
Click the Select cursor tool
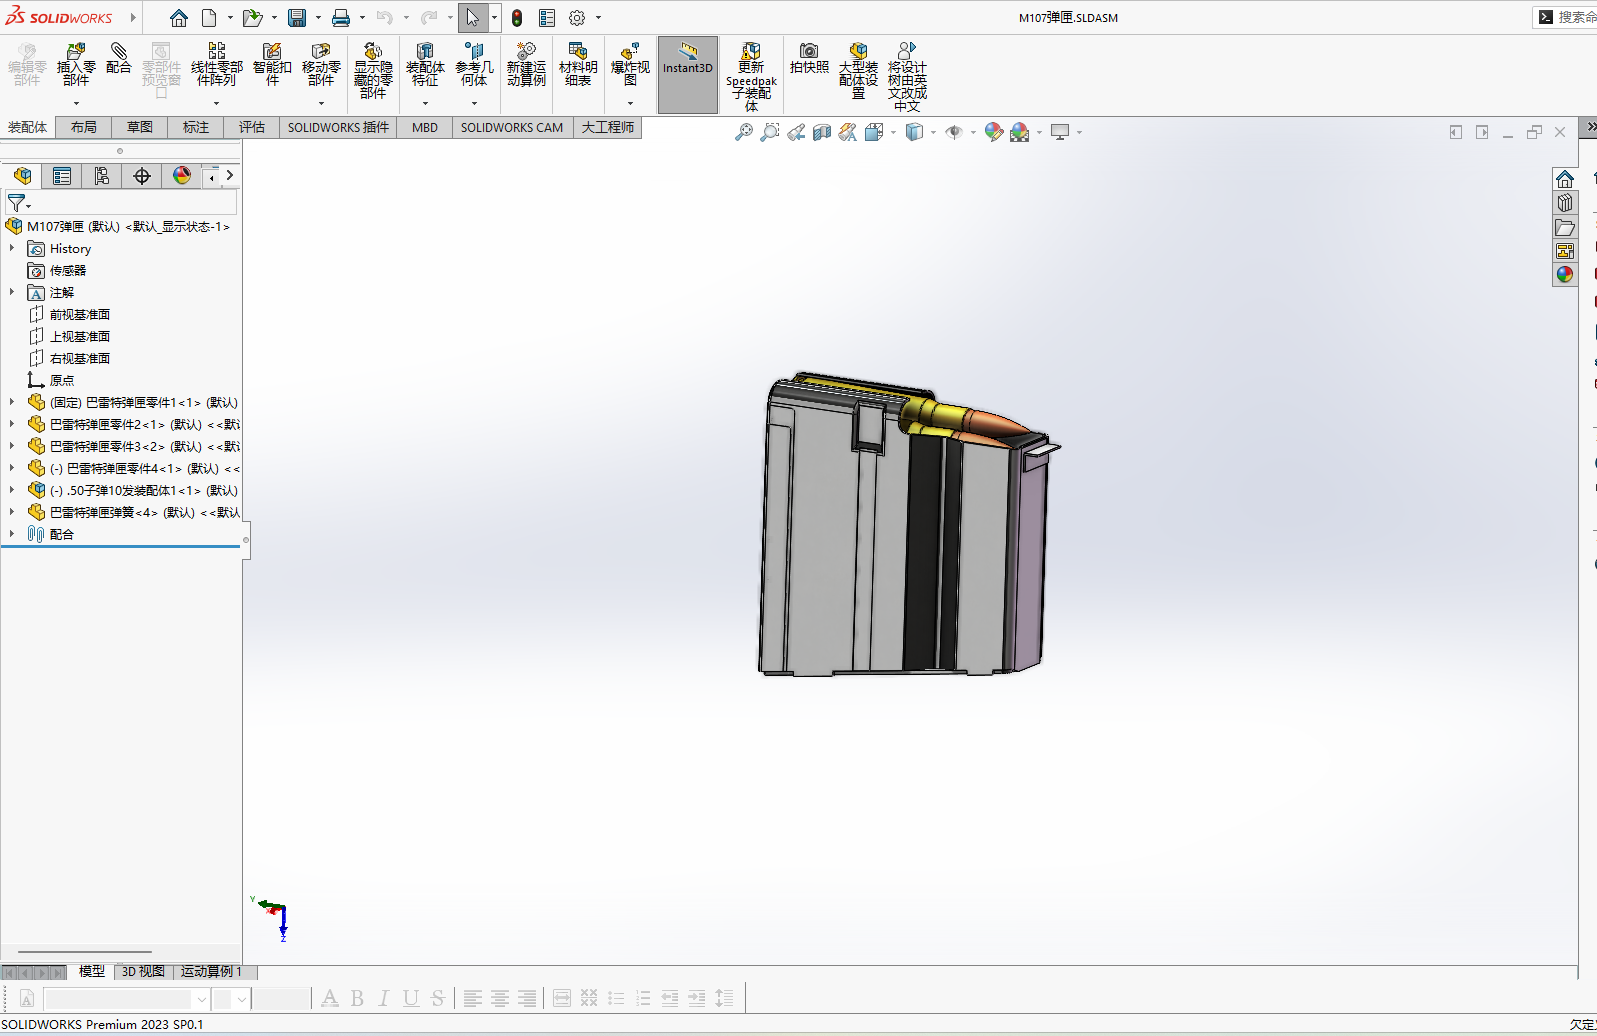point(473,18)
